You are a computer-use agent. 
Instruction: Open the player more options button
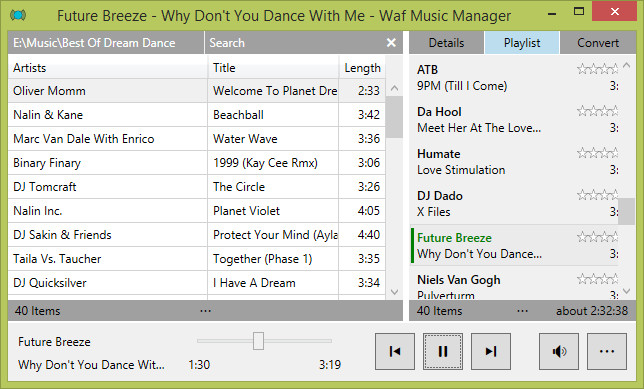pos(607,351)
